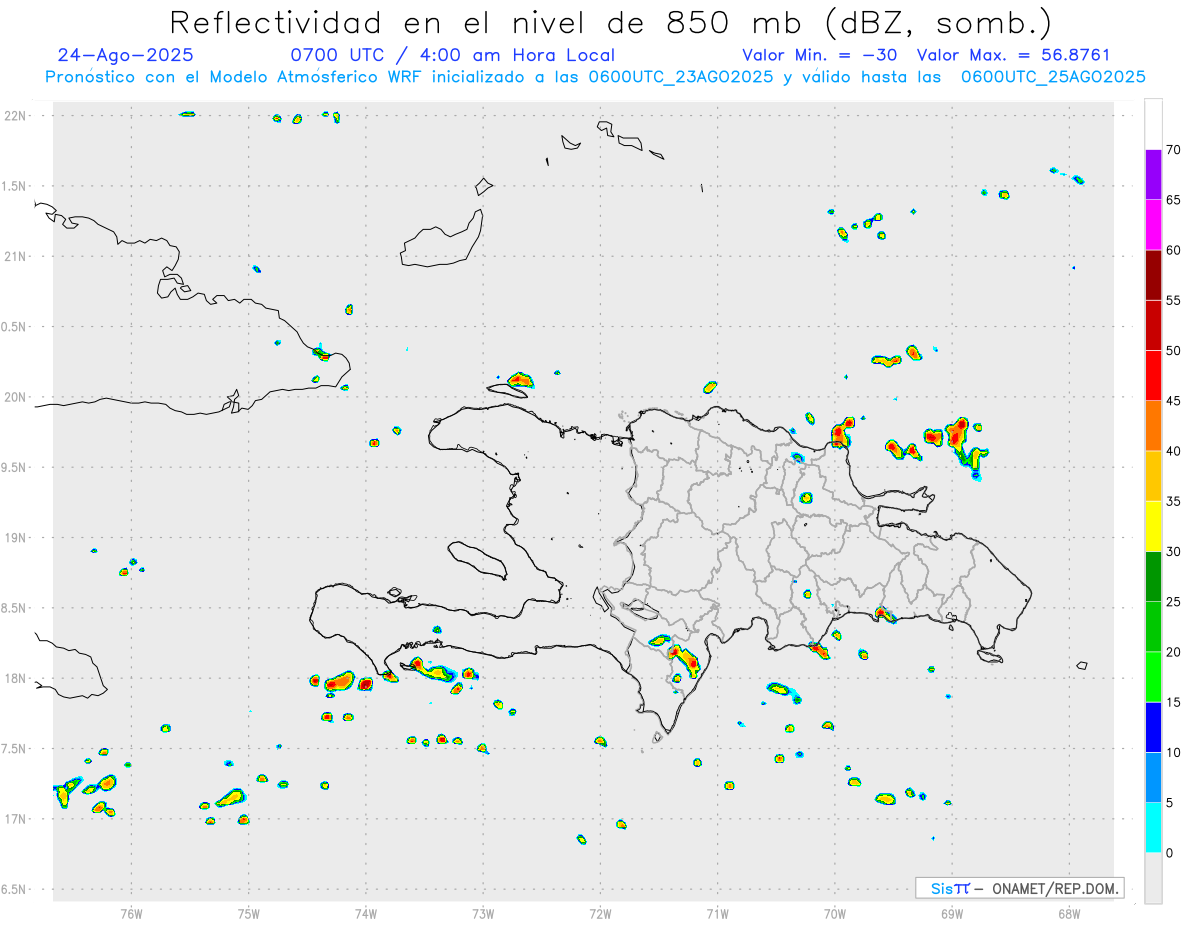
Task: Click the '69W' longitude label
Action: coord(952,913)
